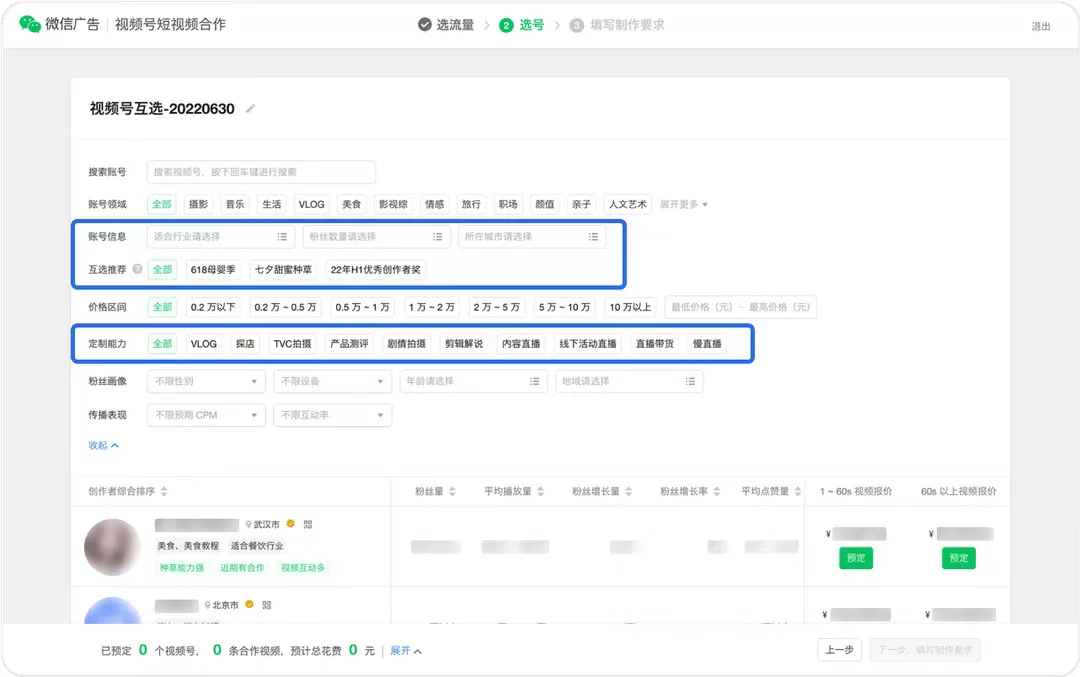Image resolution: width=1080 pixels, height=677 pixels.
Task: Click the sort arrows on 平均播放量 column
Action: 541,492
